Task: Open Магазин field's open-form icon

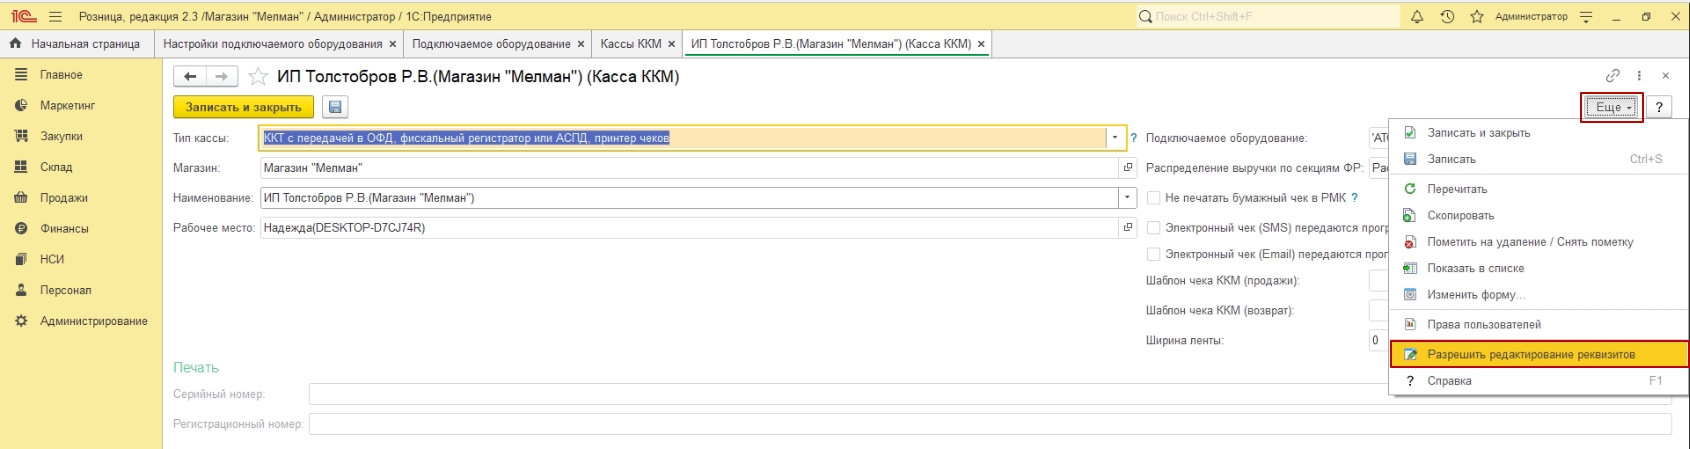Action: click(1128, 168)
